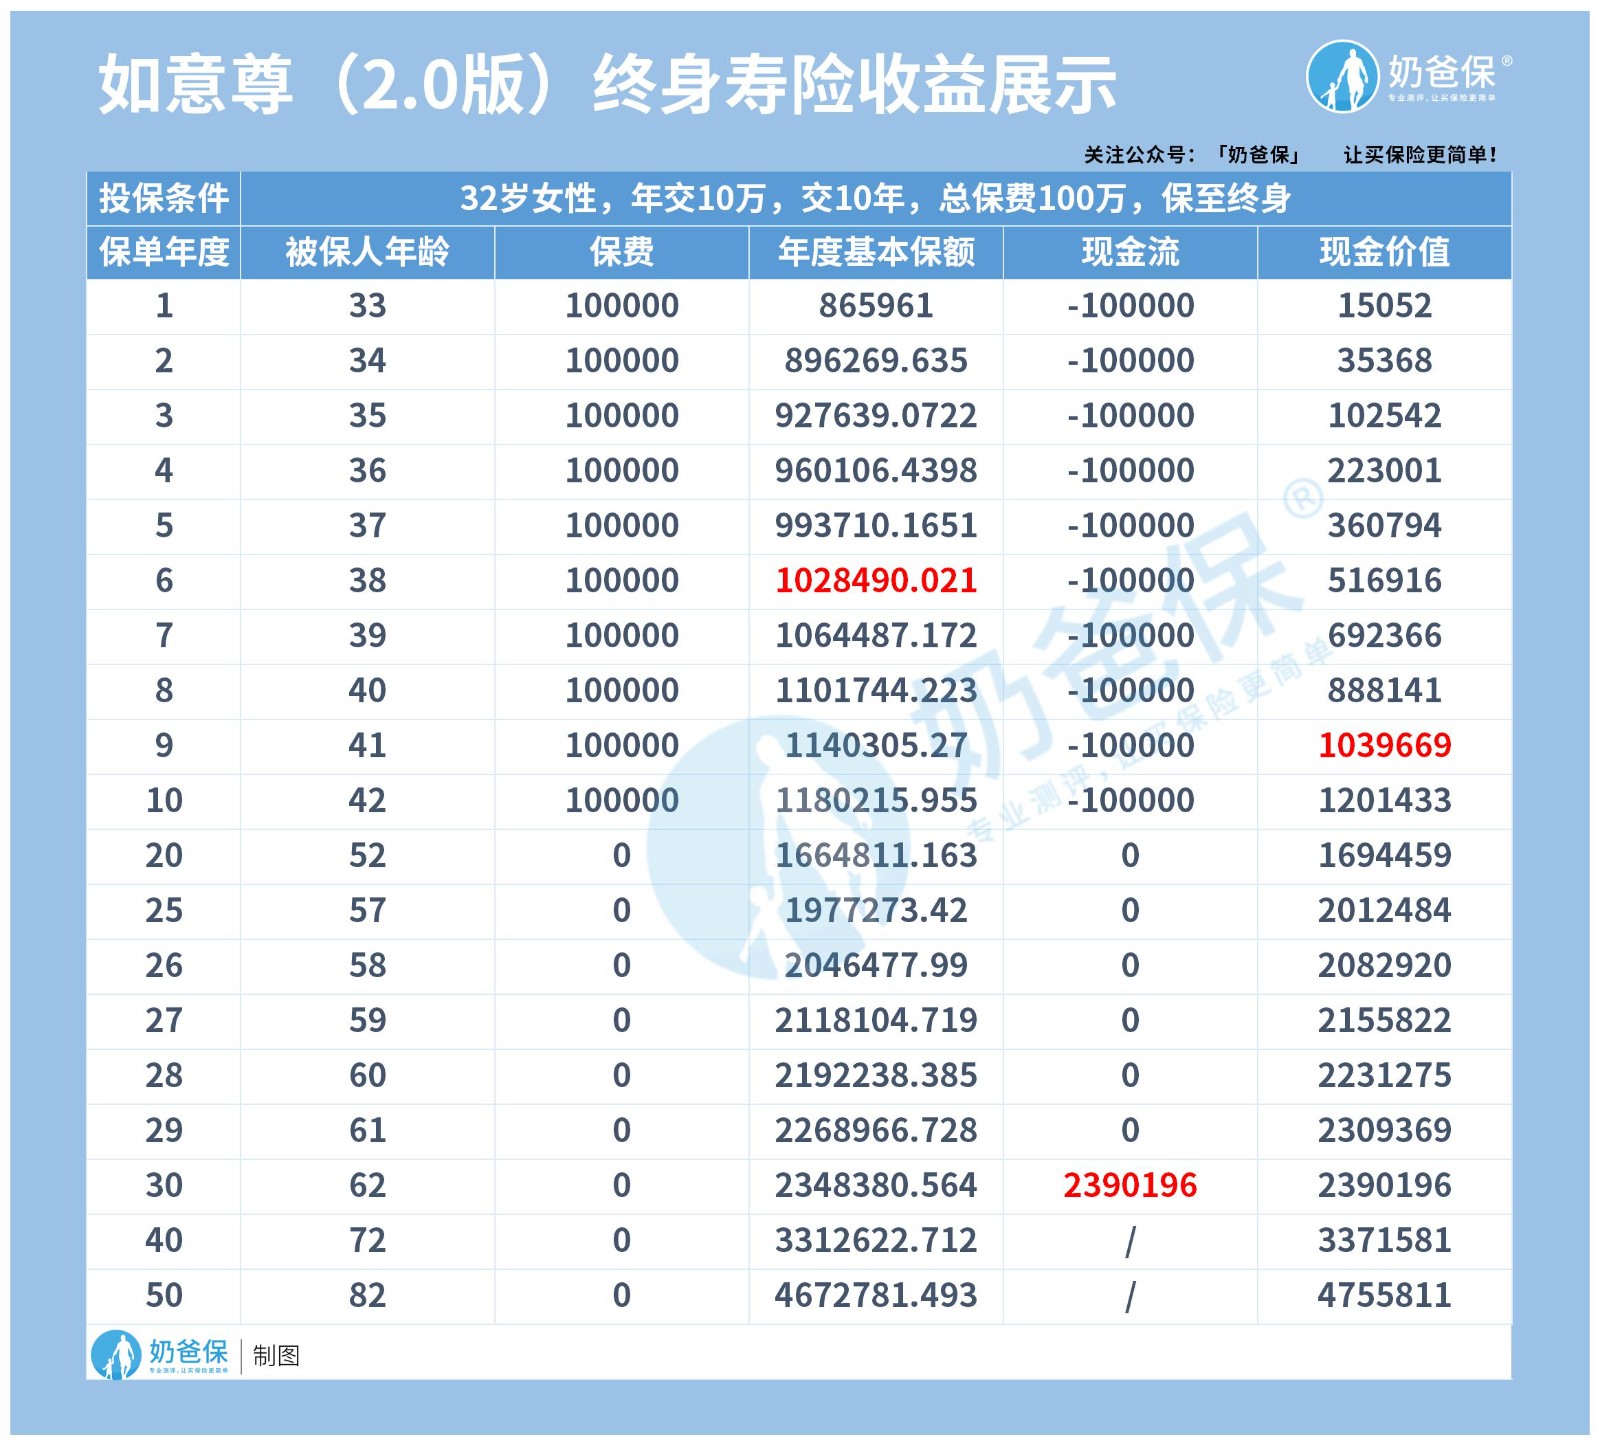Image resolution: width=1600 pixels, height=1445 pixels.
Task: Click cash value 692366
Action: pyautogui.click(x=1385, y=636)
